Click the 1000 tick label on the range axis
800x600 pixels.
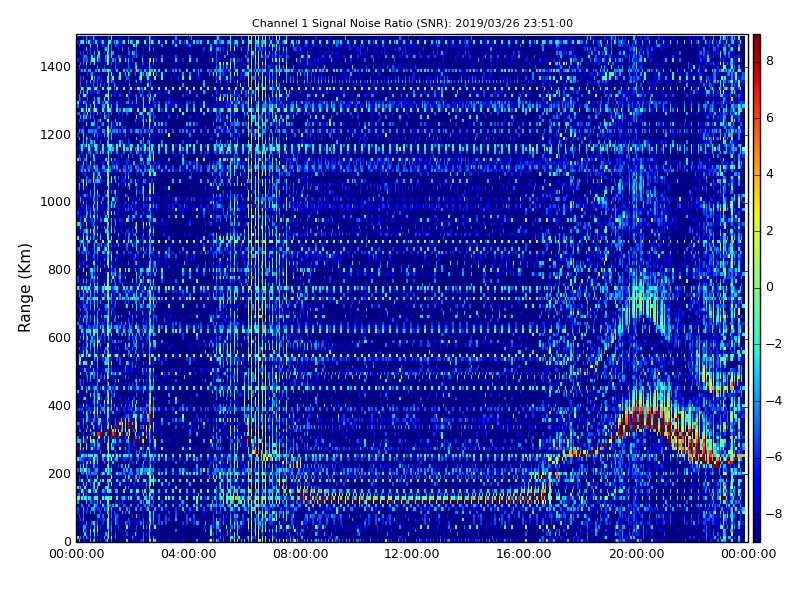[x=55, y=202]
